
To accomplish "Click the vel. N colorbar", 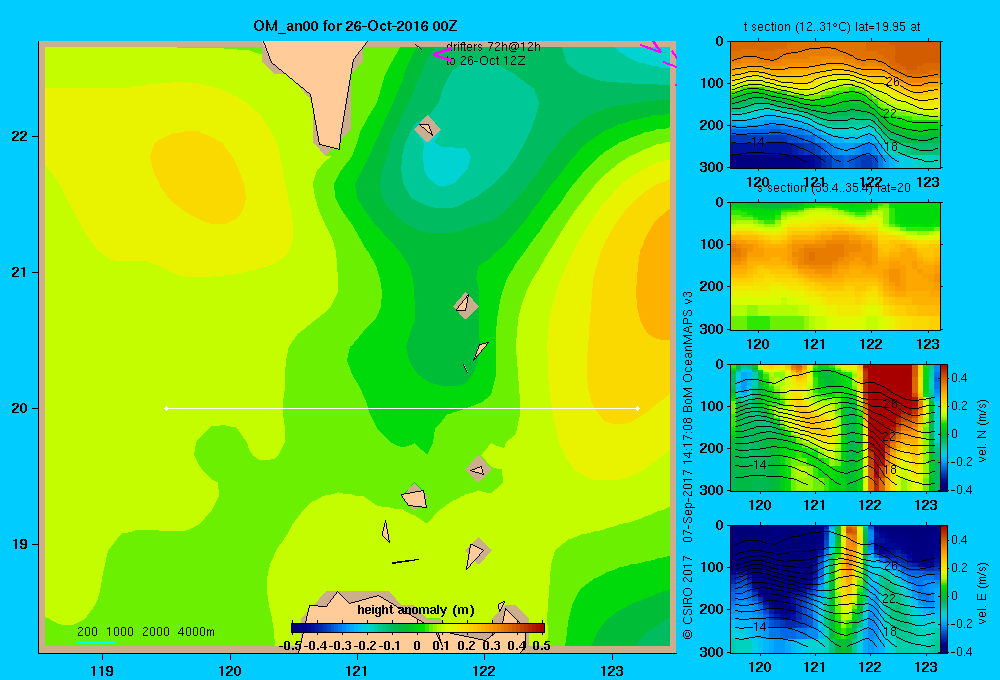I will pos(944,427).
